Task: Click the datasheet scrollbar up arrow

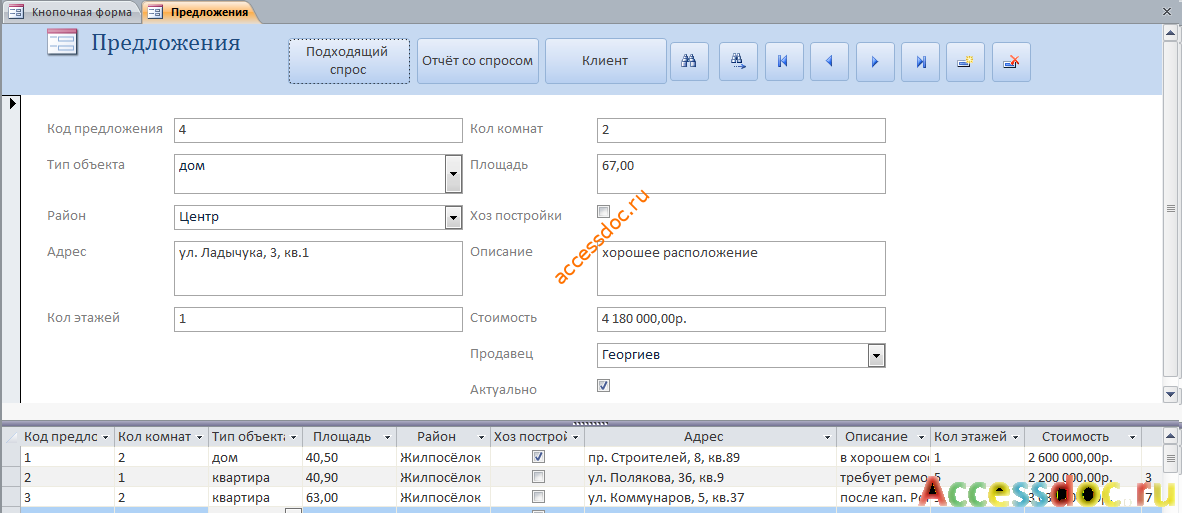Action: (1170, 436)
